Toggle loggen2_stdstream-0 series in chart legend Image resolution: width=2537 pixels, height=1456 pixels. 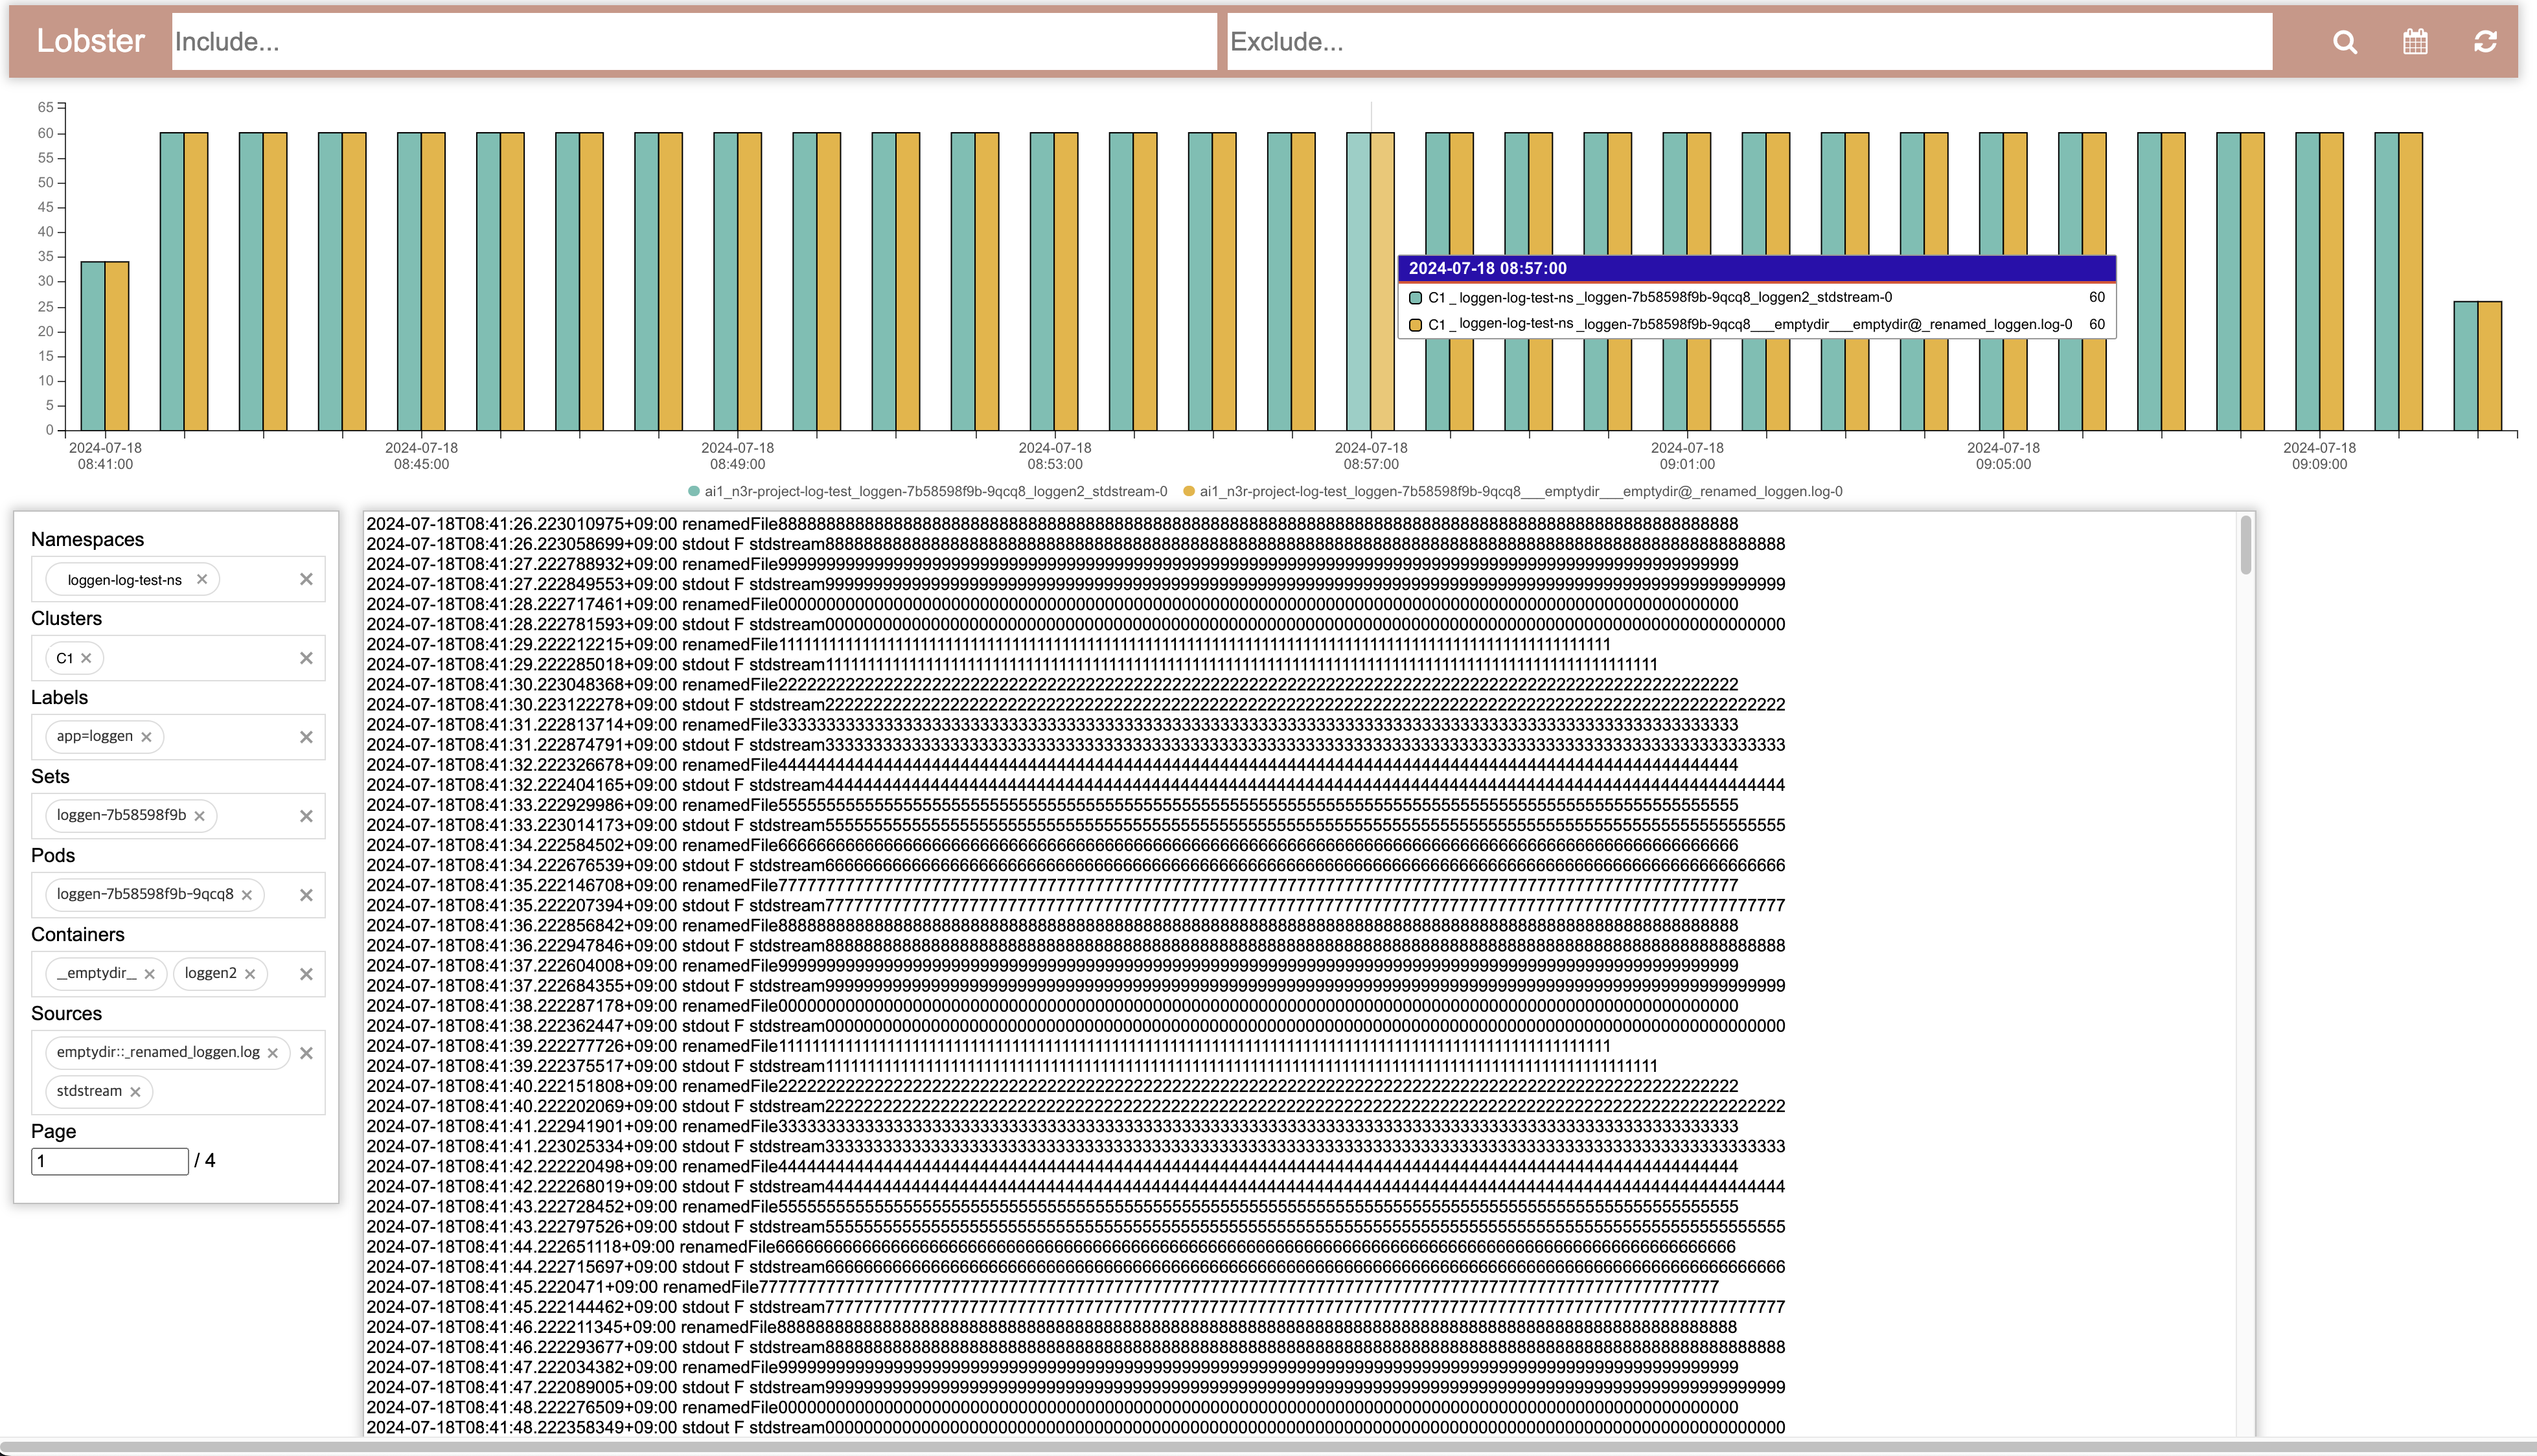[927, 491]
